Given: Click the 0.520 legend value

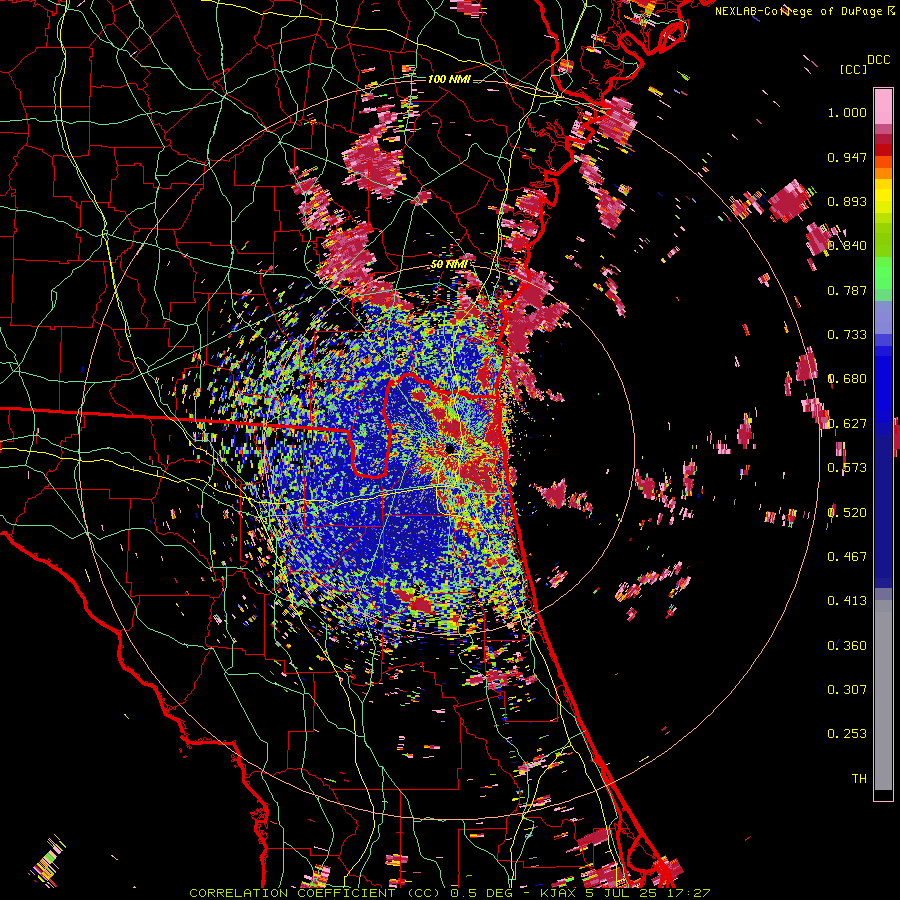Looking at the screenshot, I should [x=847, y=512].
